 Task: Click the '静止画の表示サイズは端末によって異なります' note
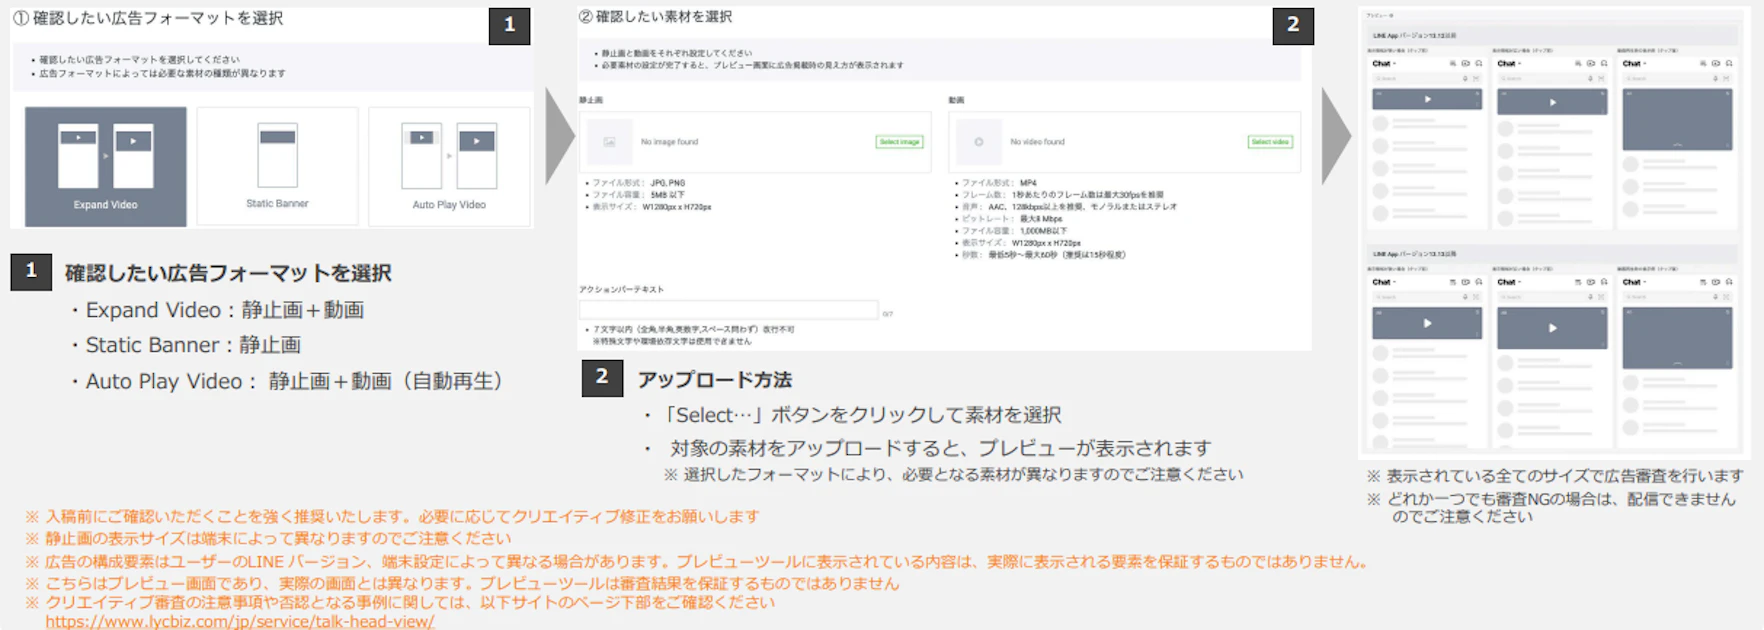pos(268,539)
